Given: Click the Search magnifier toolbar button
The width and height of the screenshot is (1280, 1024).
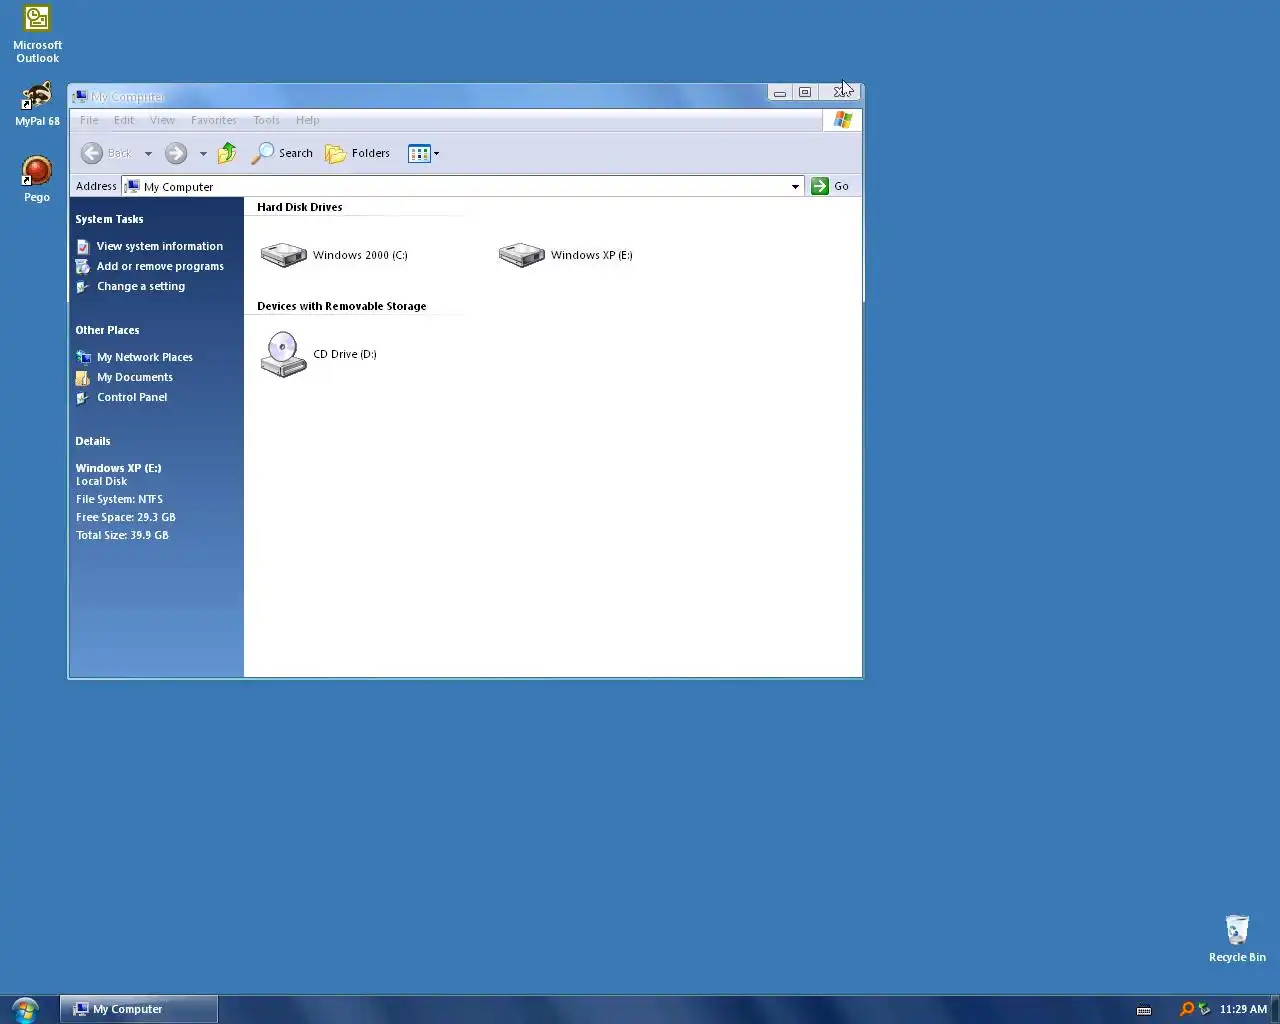Looking at the screenshot, I should pyautogui.click(x=282, y=153).
